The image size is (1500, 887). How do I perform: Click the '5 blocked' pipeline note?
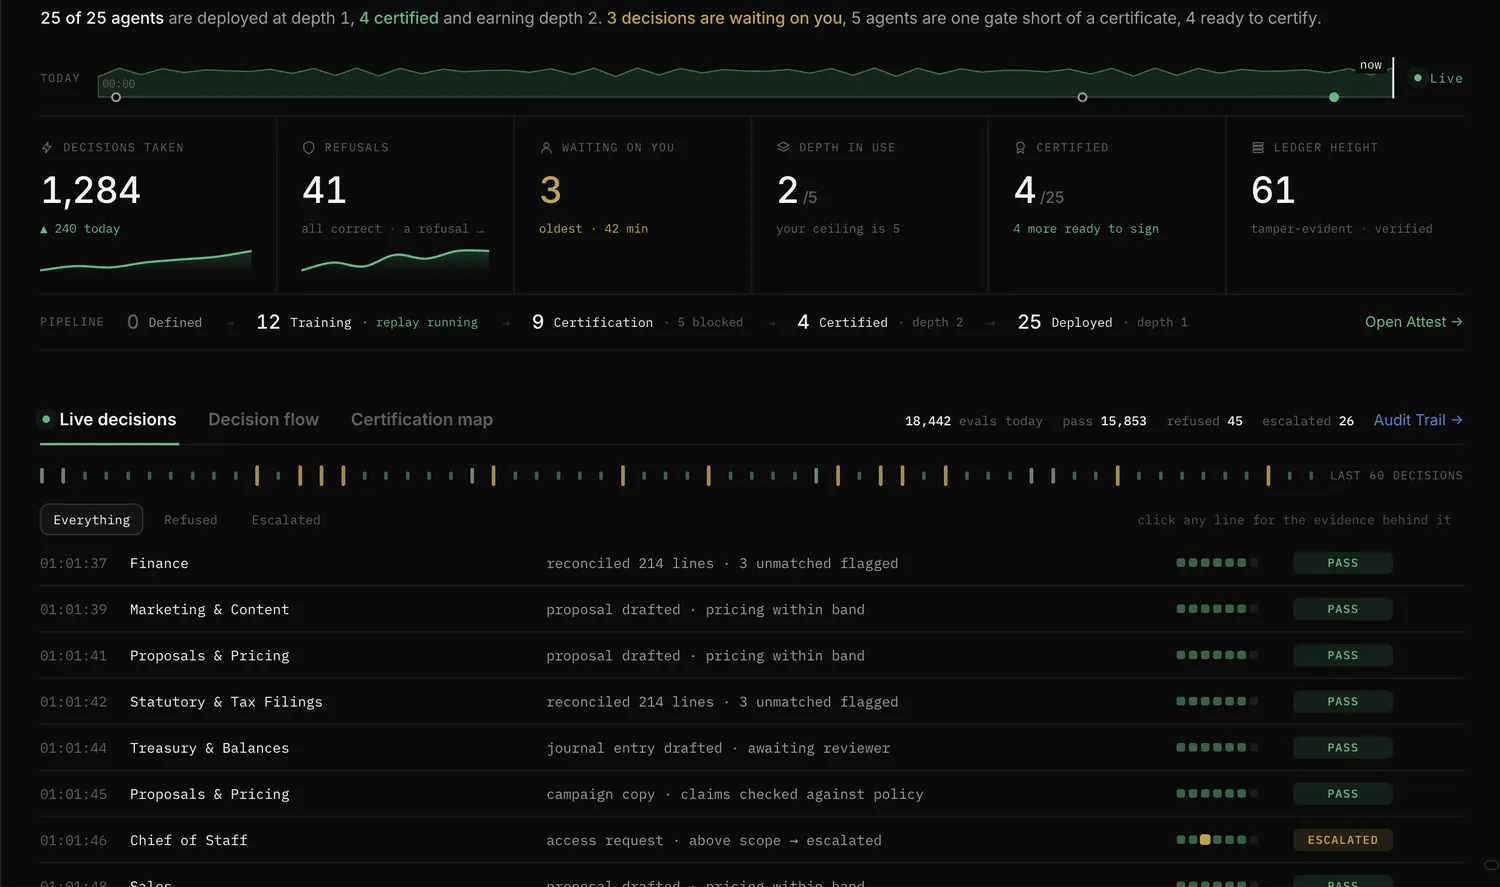(710, 322)
